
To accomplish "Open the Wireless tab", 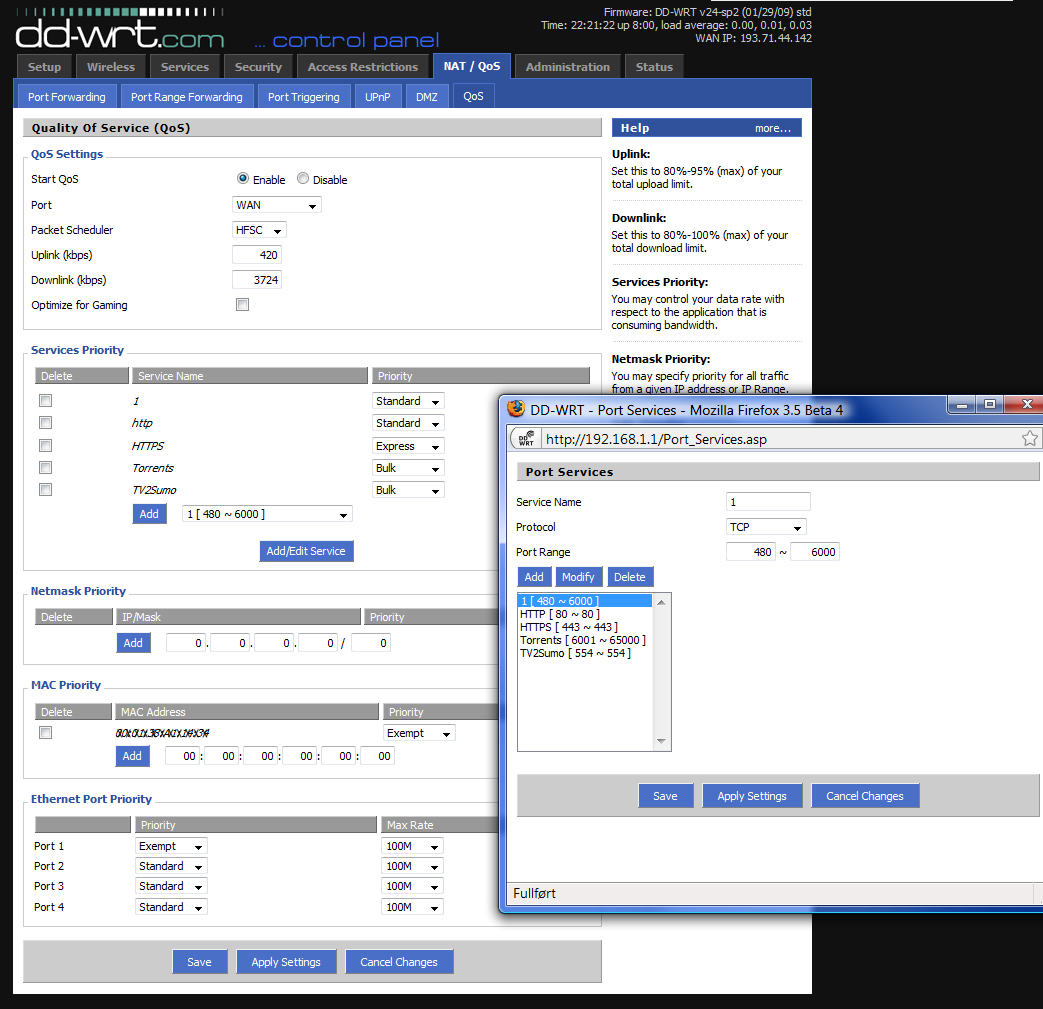I will pyautogui.click(x=111, y=67).
